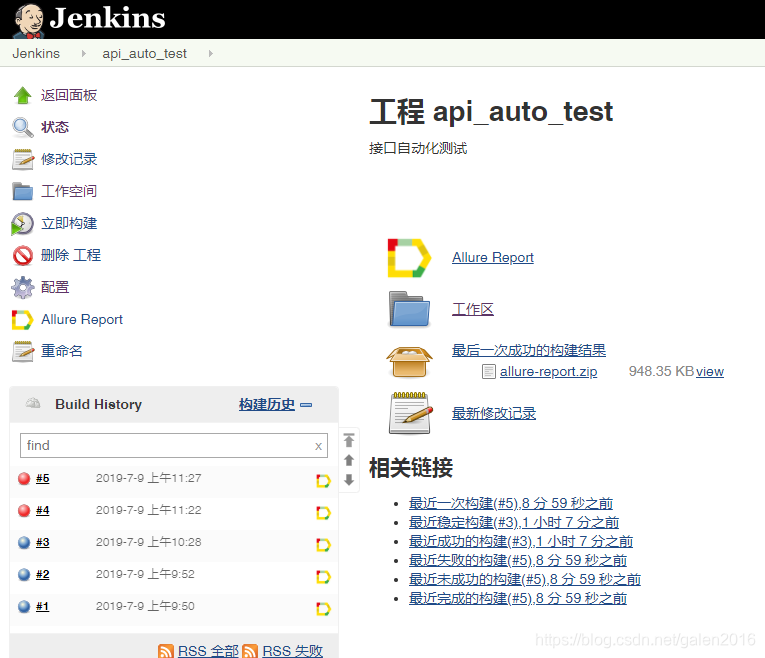Click the magnifier 状态 icon
Viewport: 765px width, 658px height.
[x=22, y=128]
